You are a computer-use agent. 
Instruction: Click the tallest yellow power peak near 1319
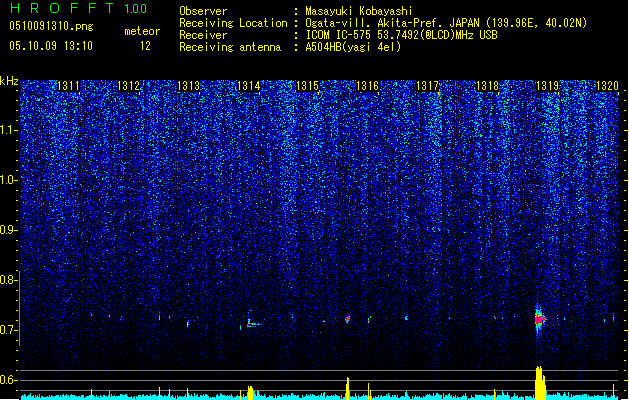pyautogui.click(x=540, y=383)
